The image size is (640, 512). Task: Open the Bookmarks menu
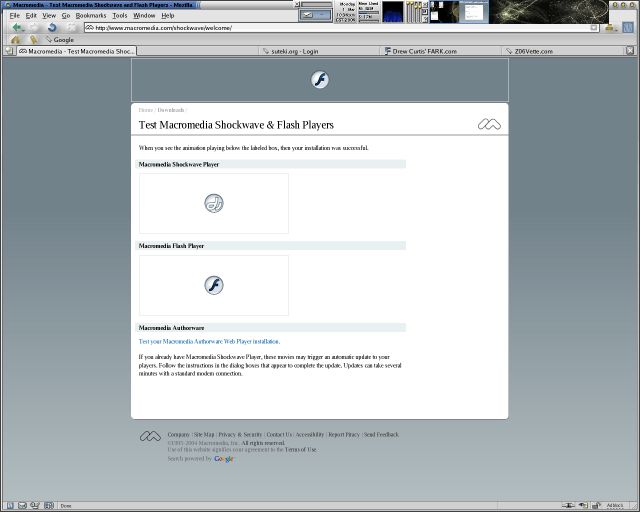91,16
